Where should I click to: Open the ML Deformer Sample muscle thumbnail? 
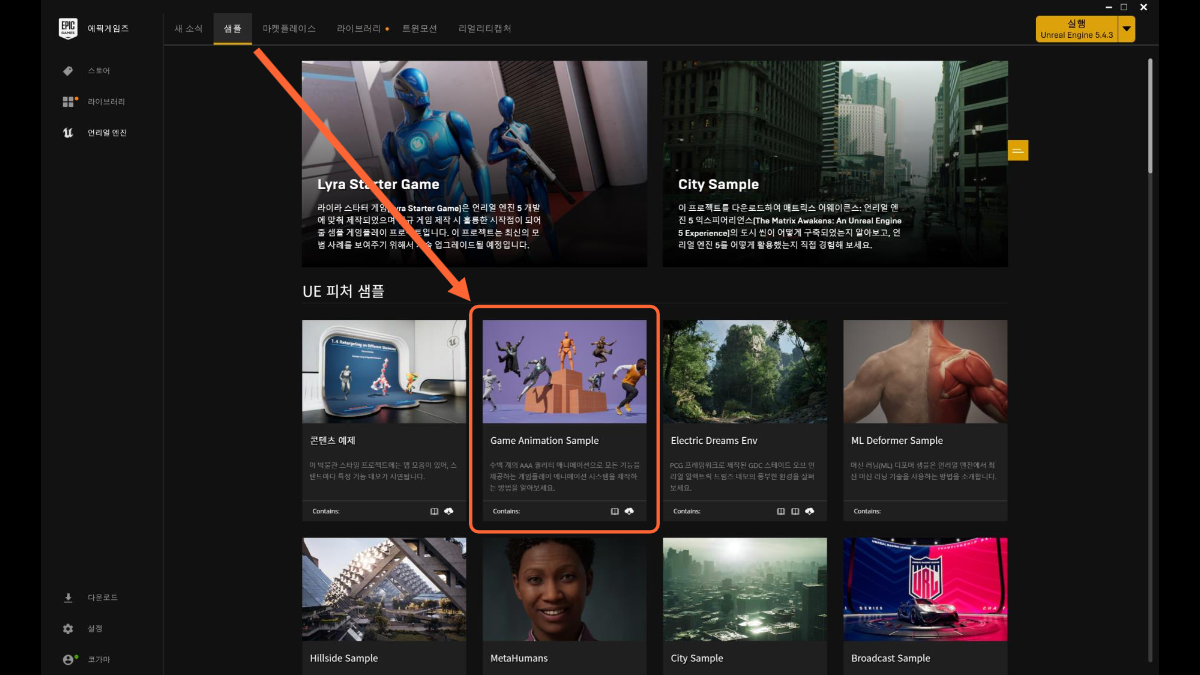pyautogui.click(x=925, y=372)
